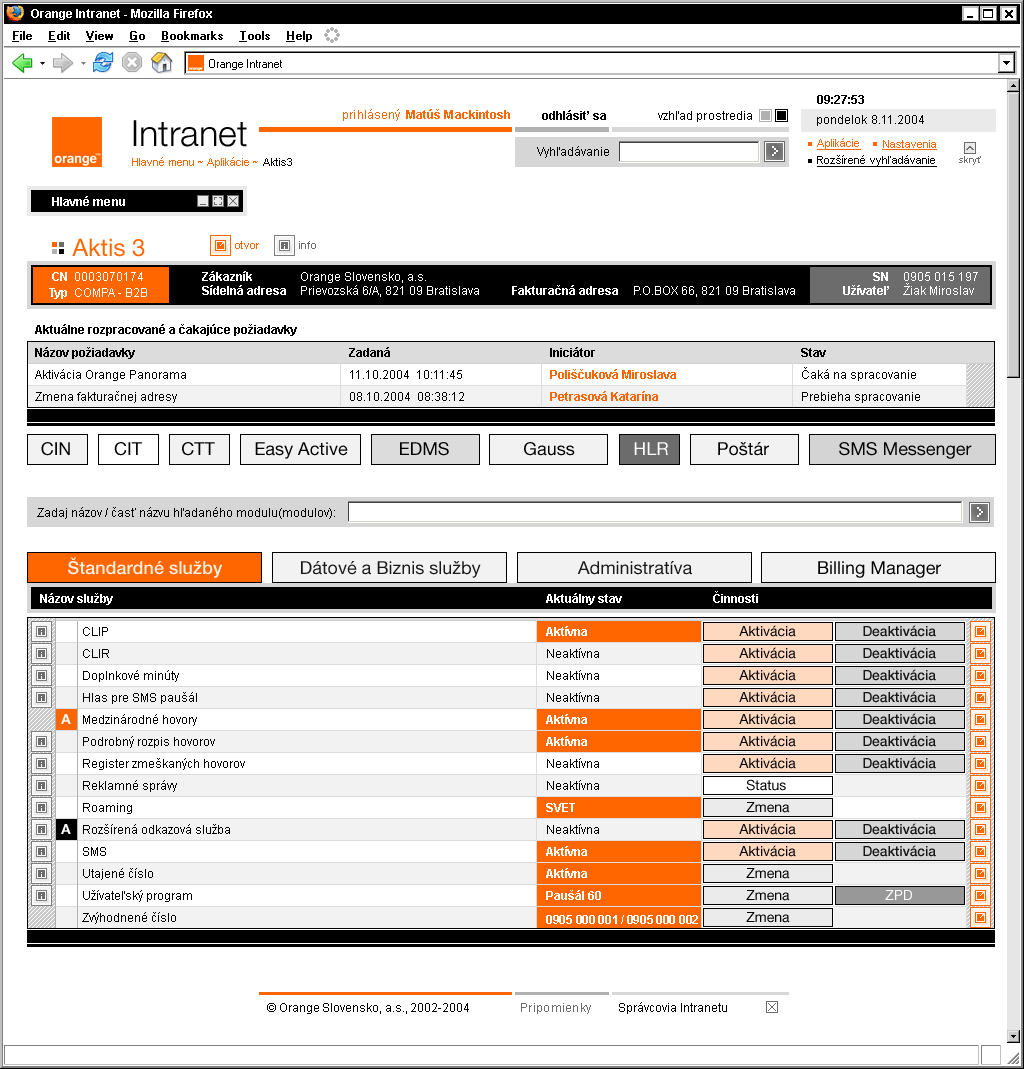Open initiator Poliščuková Miroslava link
The width and height of the screenshot is (1024, 1069).
coord(612,375)
